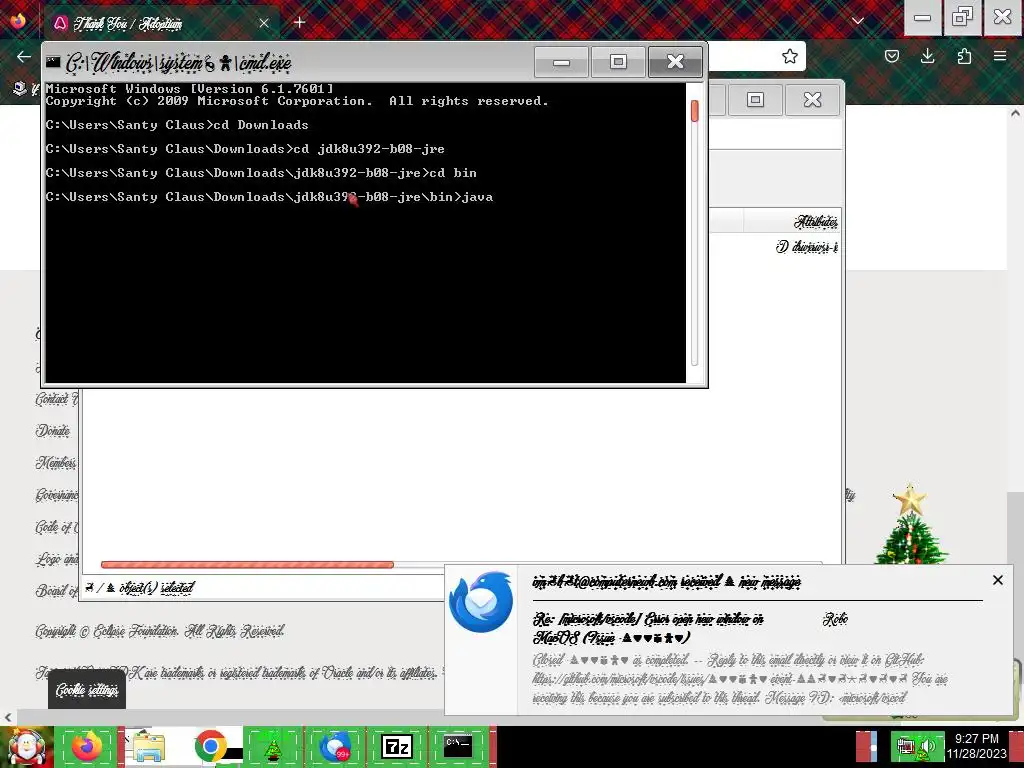Open Save to Pocket in Firefox toolbar
This screenshot has width=1024, height=768.
click(891, 56)
